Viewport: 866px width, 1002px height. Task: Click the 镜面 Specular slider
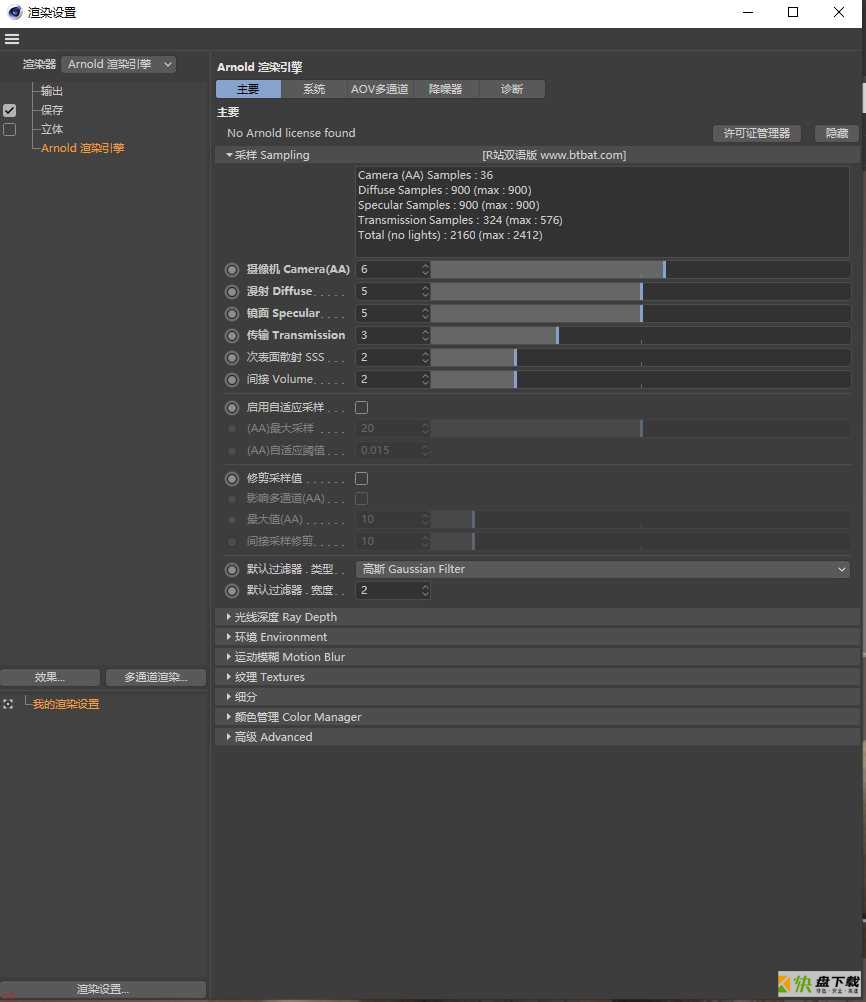[640, 313]
